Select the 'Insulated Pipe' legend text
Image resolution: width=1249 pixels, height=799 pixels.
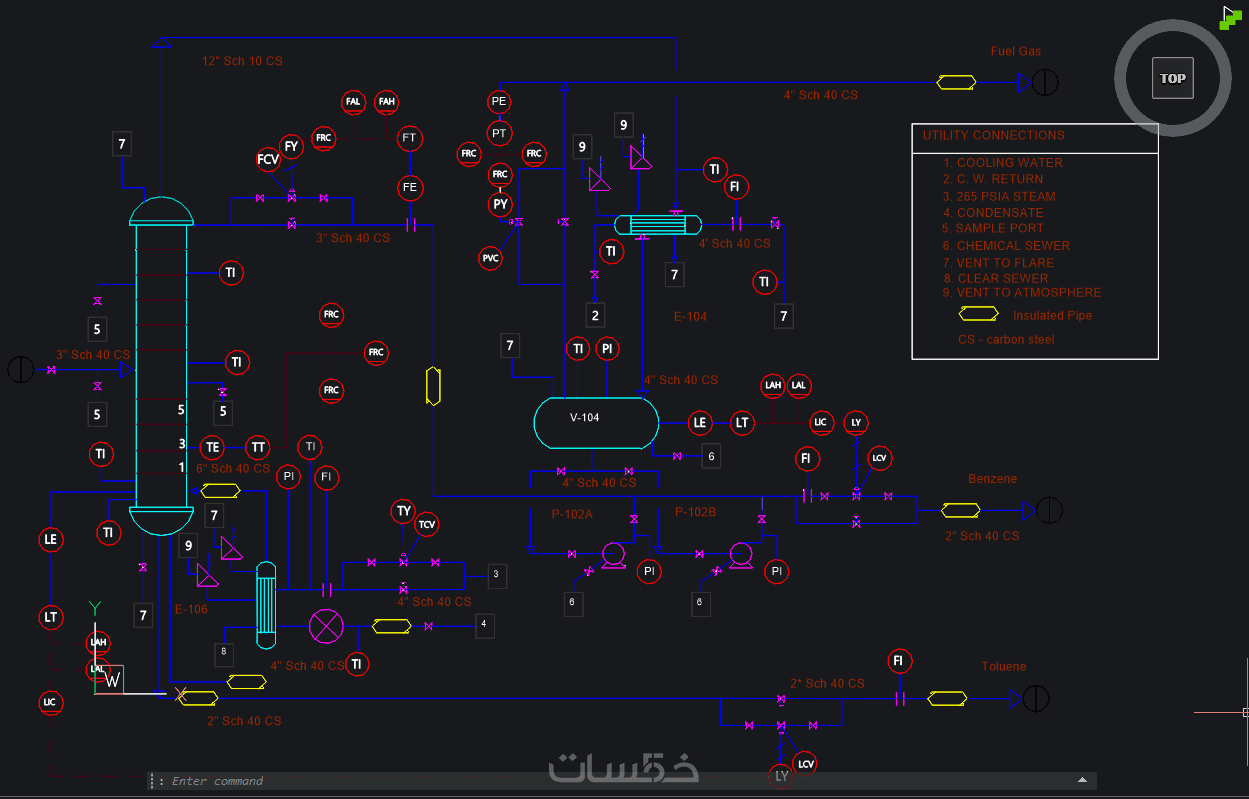pyautogui.click(x=1052, y=315)
